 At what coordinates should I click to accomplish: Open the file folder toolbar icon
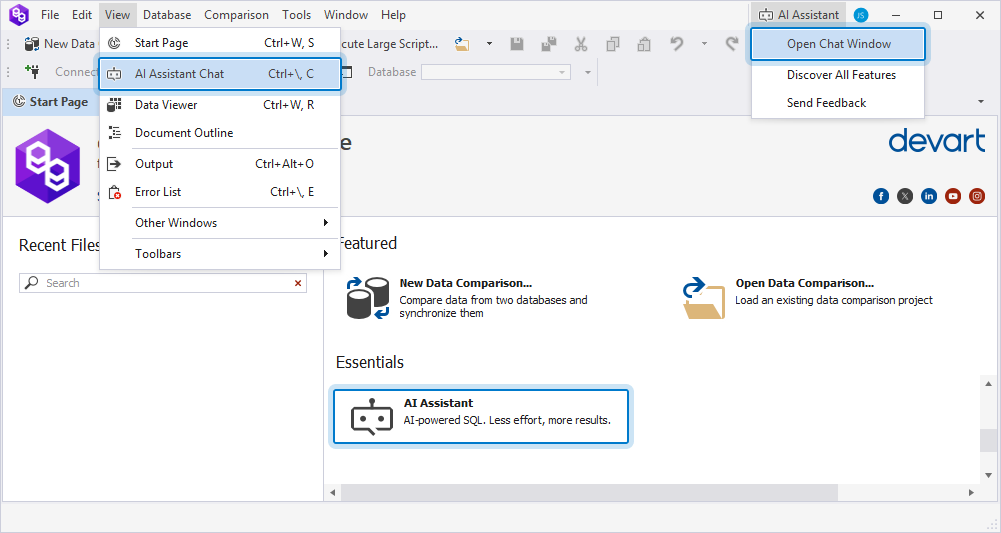(462, 44)
